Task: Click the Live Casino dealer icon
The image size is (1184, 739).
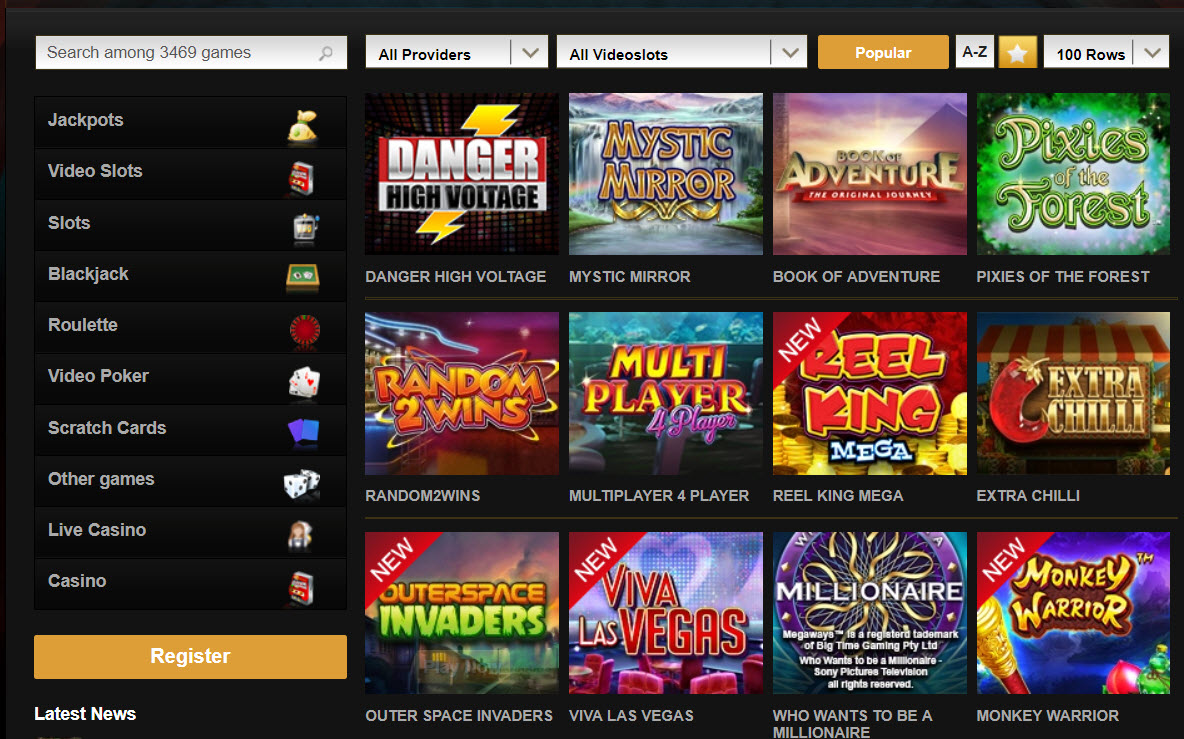Action: point(301,535)
